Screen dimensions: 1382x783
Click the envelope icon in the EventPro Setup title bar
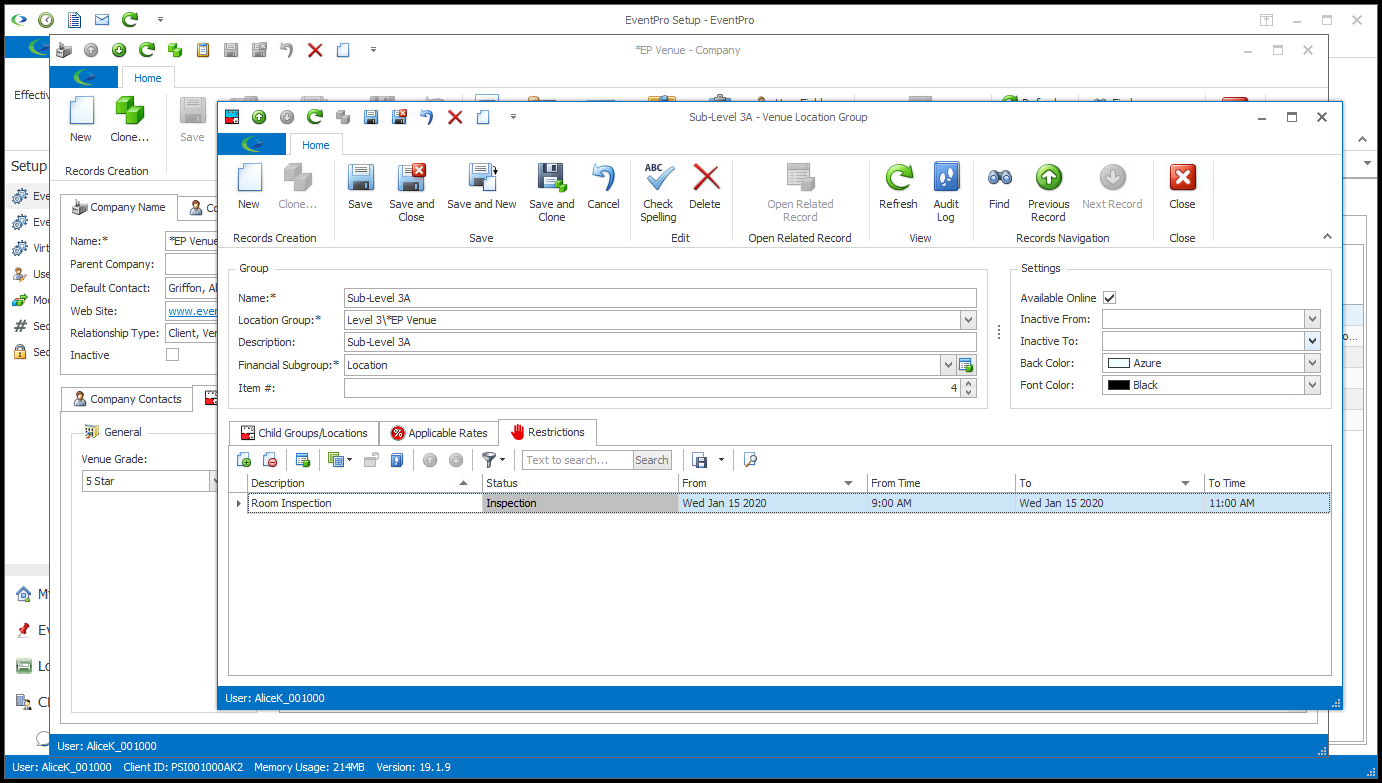(102, 19)
